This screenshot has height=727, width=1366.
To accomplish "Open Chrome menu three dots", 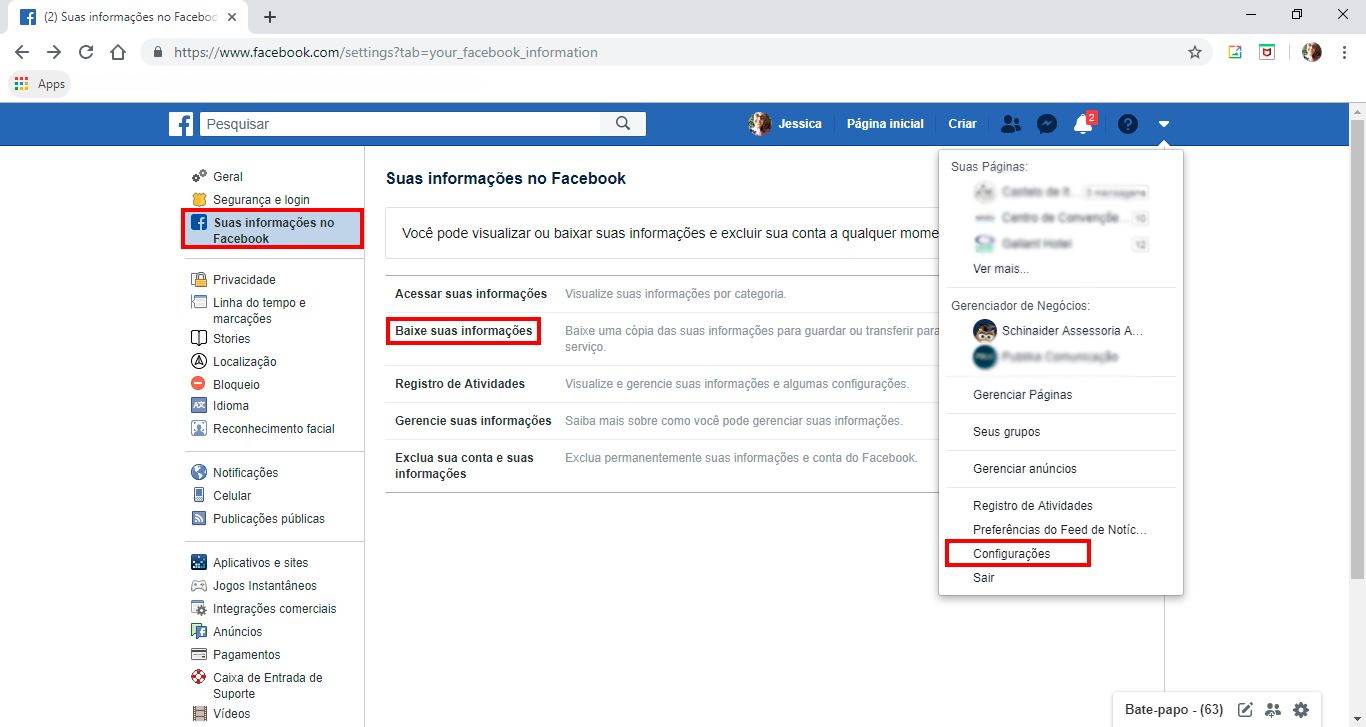I will (1345, 52).
